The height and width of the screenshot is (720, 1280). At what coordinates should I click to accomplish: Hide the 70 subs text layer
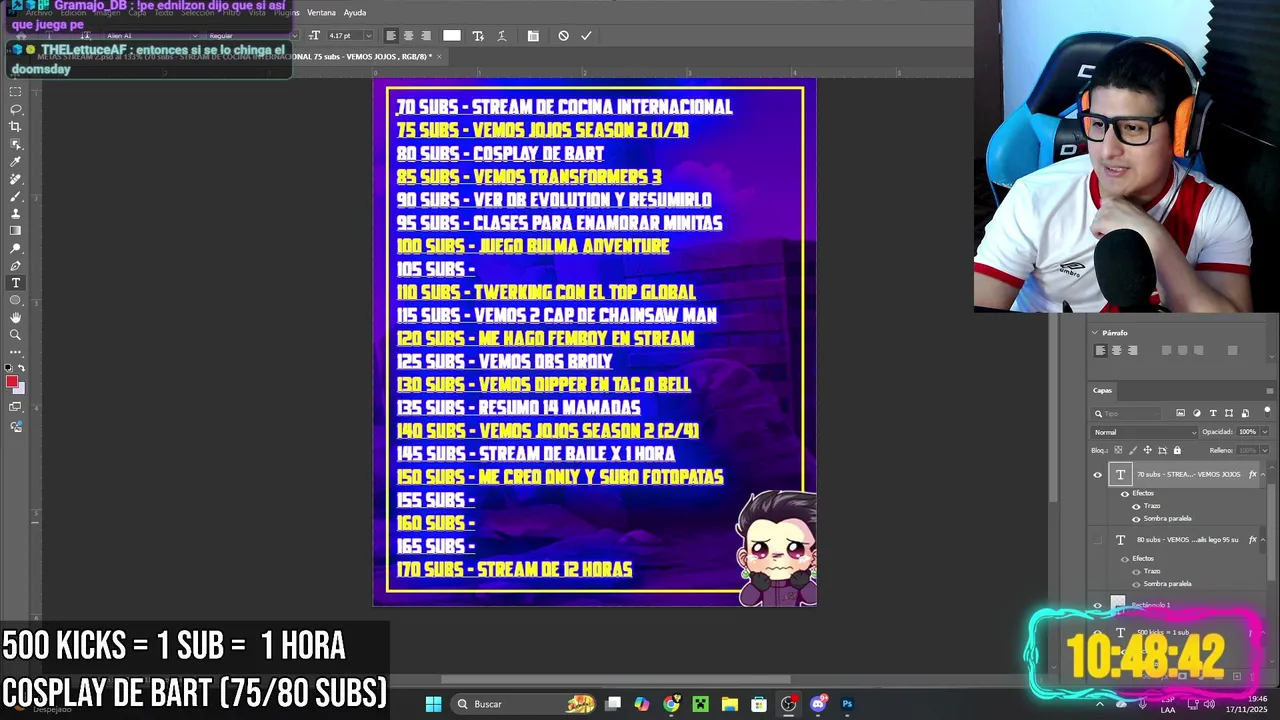coord(1098,475)
